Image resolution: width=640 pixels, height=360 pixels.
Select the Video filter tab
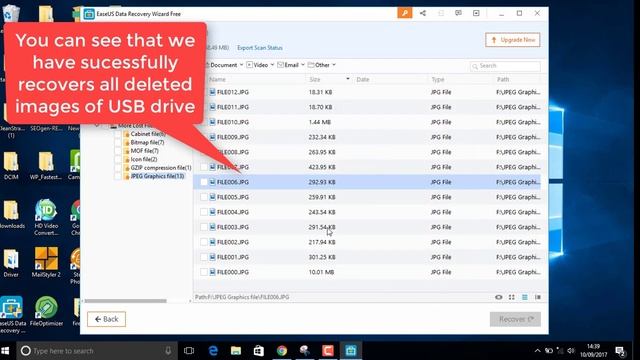point(257,65)
